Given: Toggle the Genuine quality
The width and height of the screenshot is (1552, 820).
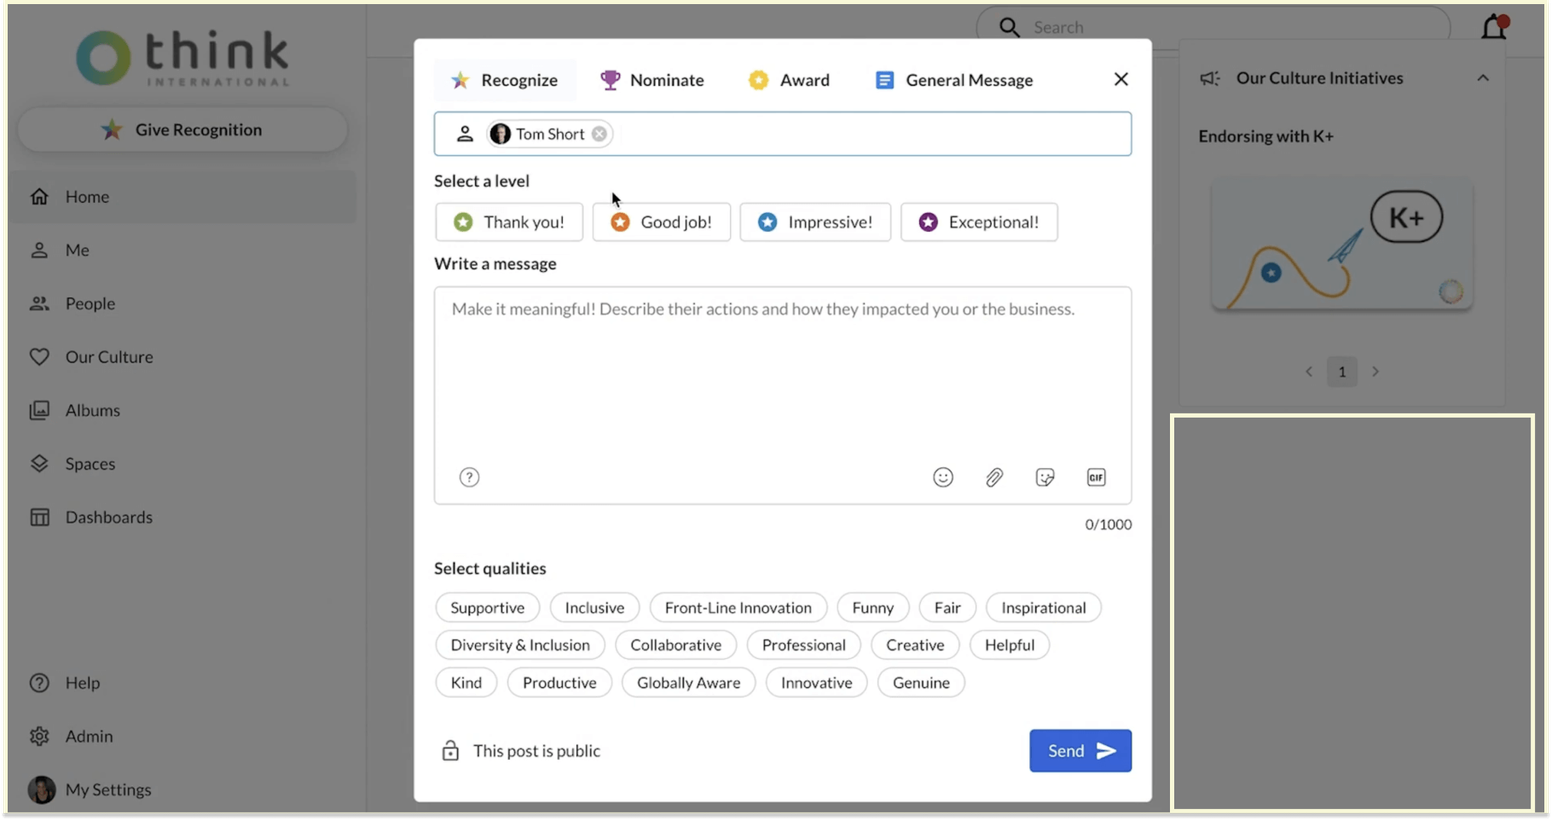Looking at the screenshot, I should click(921, 683).
